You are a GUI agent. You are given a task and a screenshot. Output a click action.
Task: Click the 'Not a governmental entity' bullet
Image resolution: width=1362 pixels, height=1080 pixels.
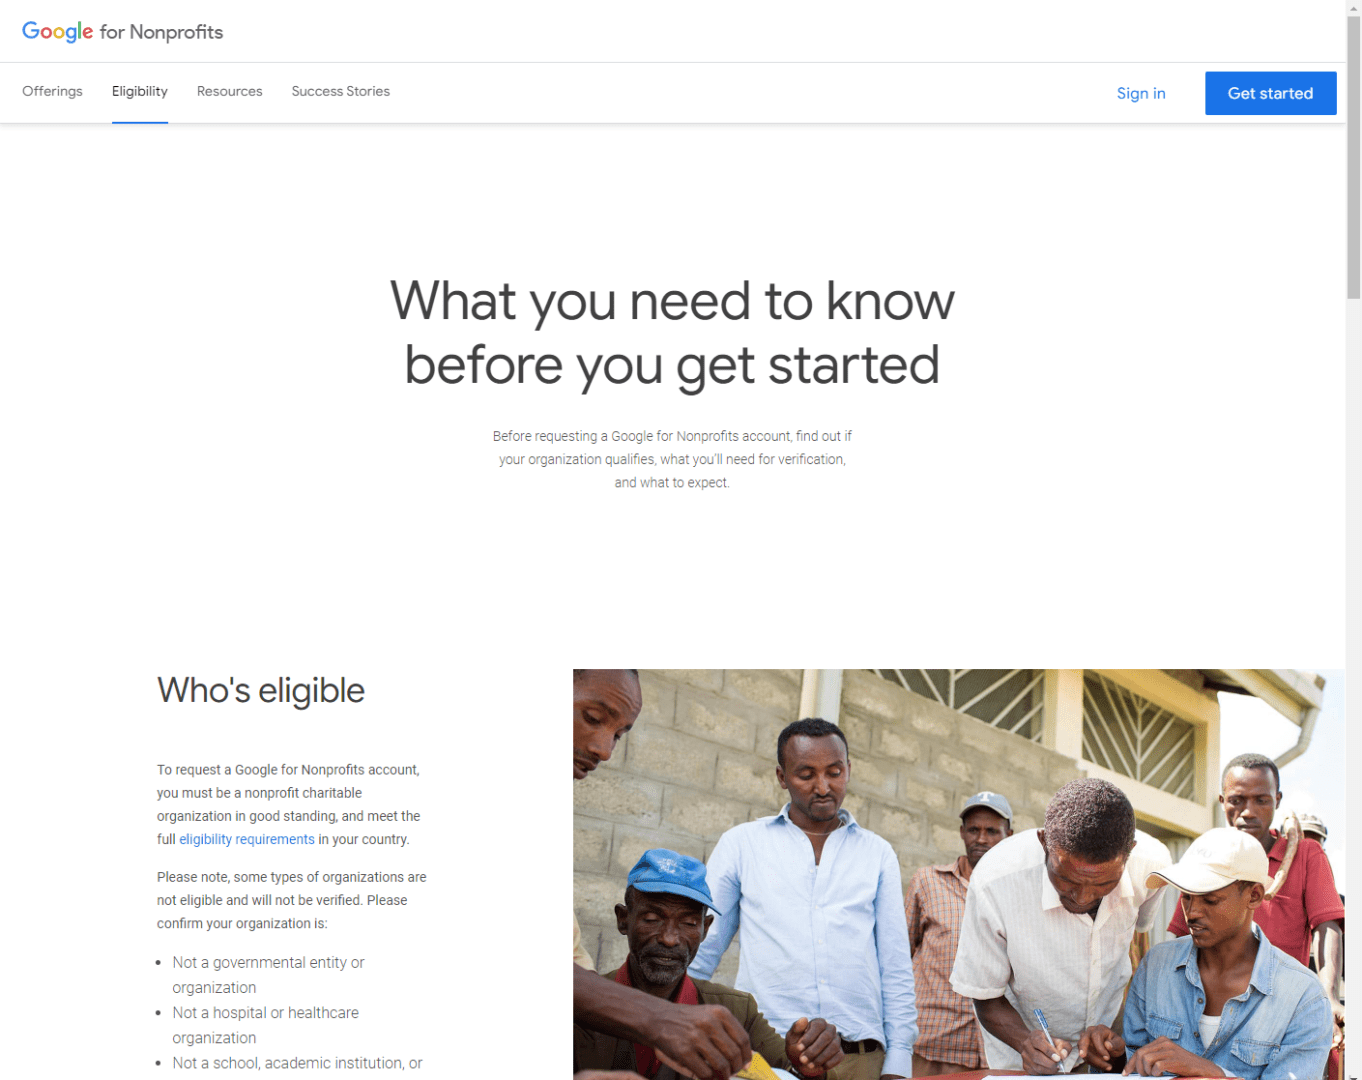(x=268, y=975)
